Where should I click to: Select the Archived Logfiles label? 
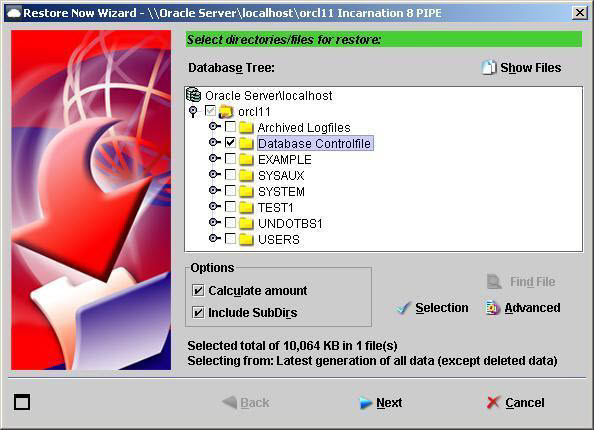pyautogui.click(x=304, y=128)
